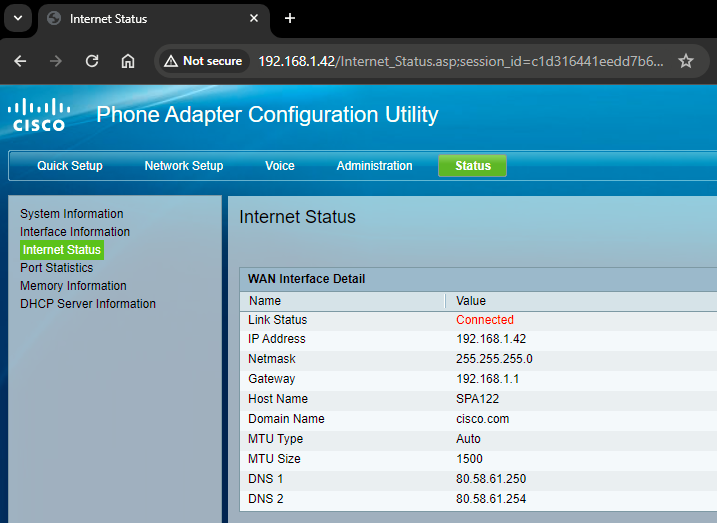The image size is (717, 523).
Task: Click the Netmask value 255.255.255.0
Action: (494, 359)
